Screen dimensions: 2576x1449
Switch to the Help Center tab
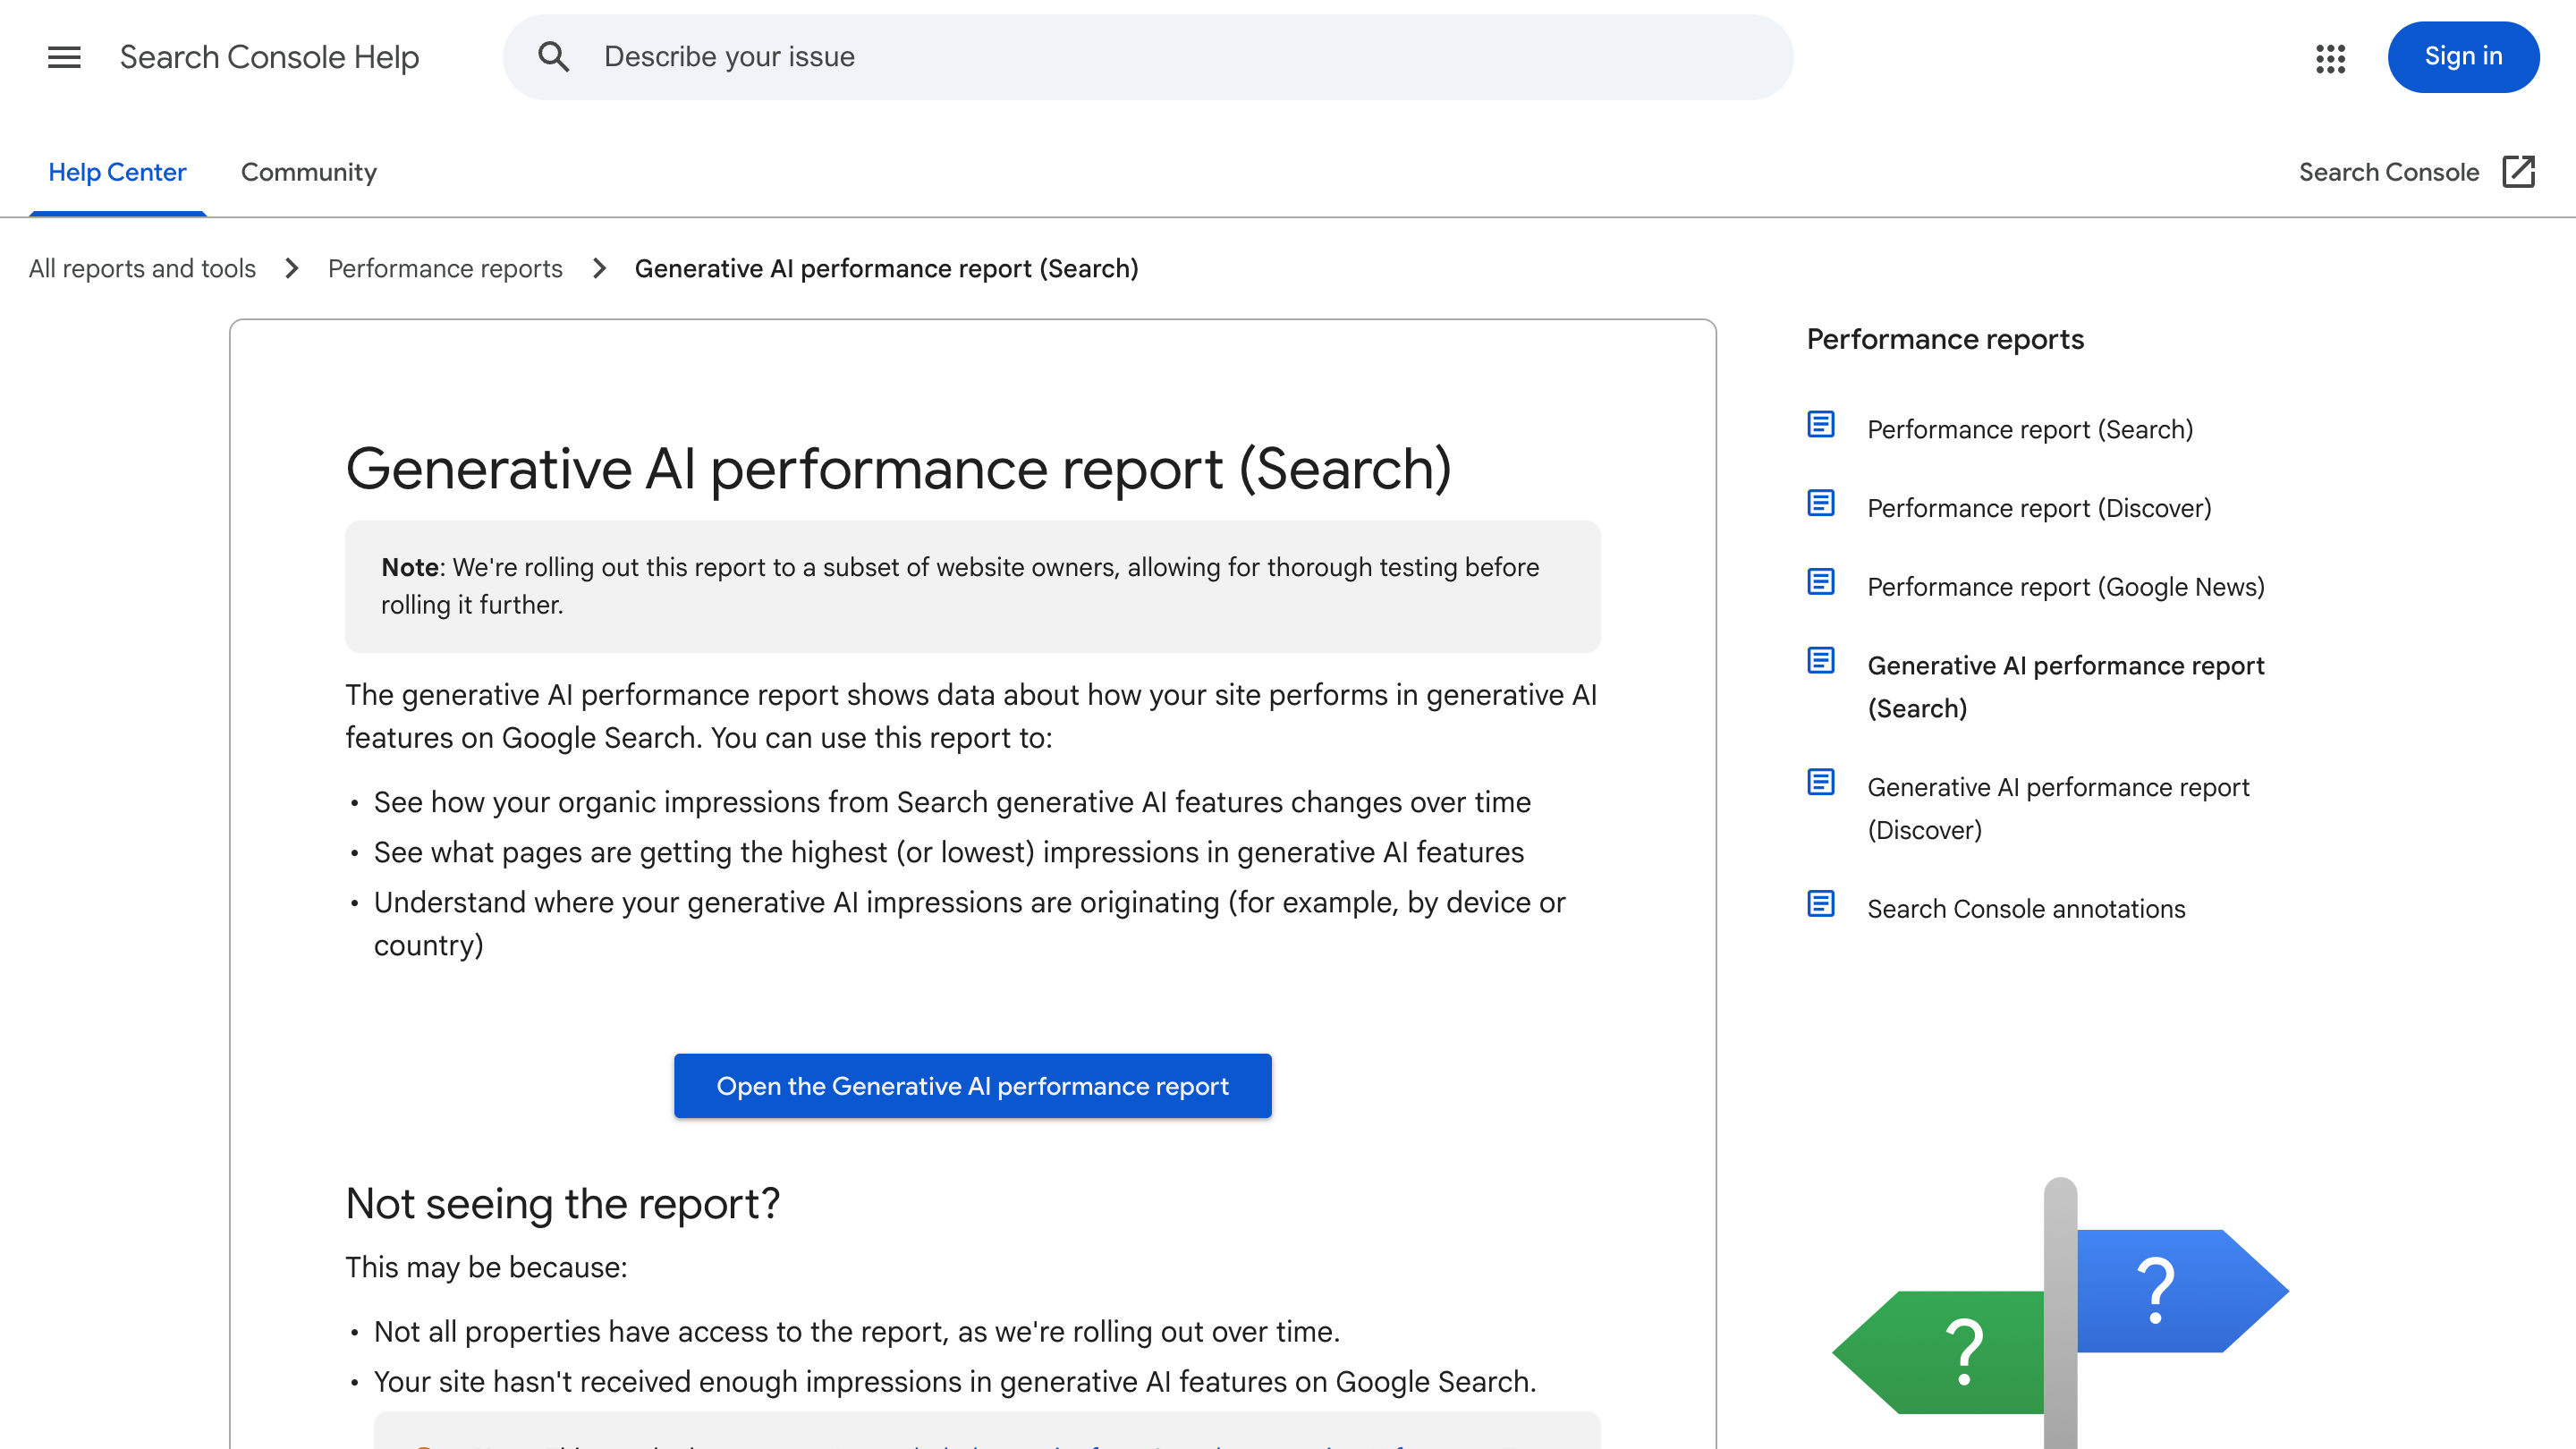118,172
